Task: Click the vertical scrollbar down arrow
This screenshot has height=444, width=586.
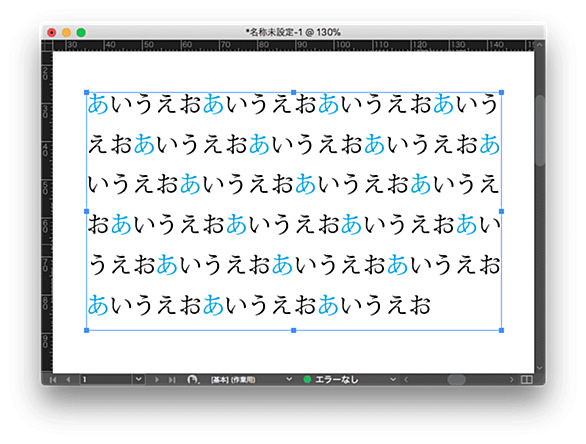Action: 539,368
